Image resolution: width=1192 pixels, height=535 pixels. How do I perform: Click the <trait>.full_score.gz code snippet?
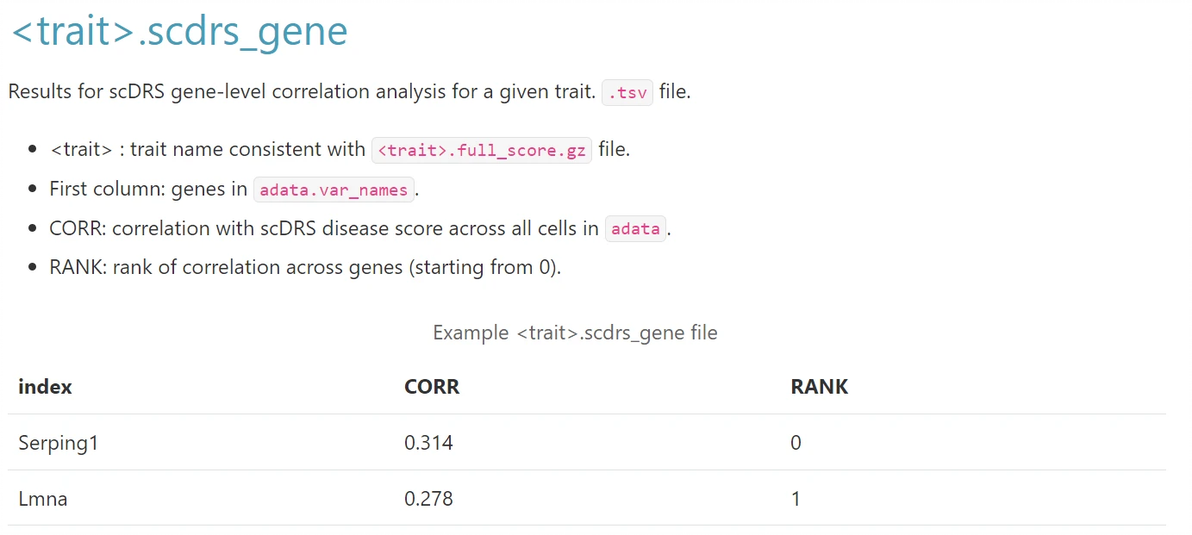pos(482,151)
